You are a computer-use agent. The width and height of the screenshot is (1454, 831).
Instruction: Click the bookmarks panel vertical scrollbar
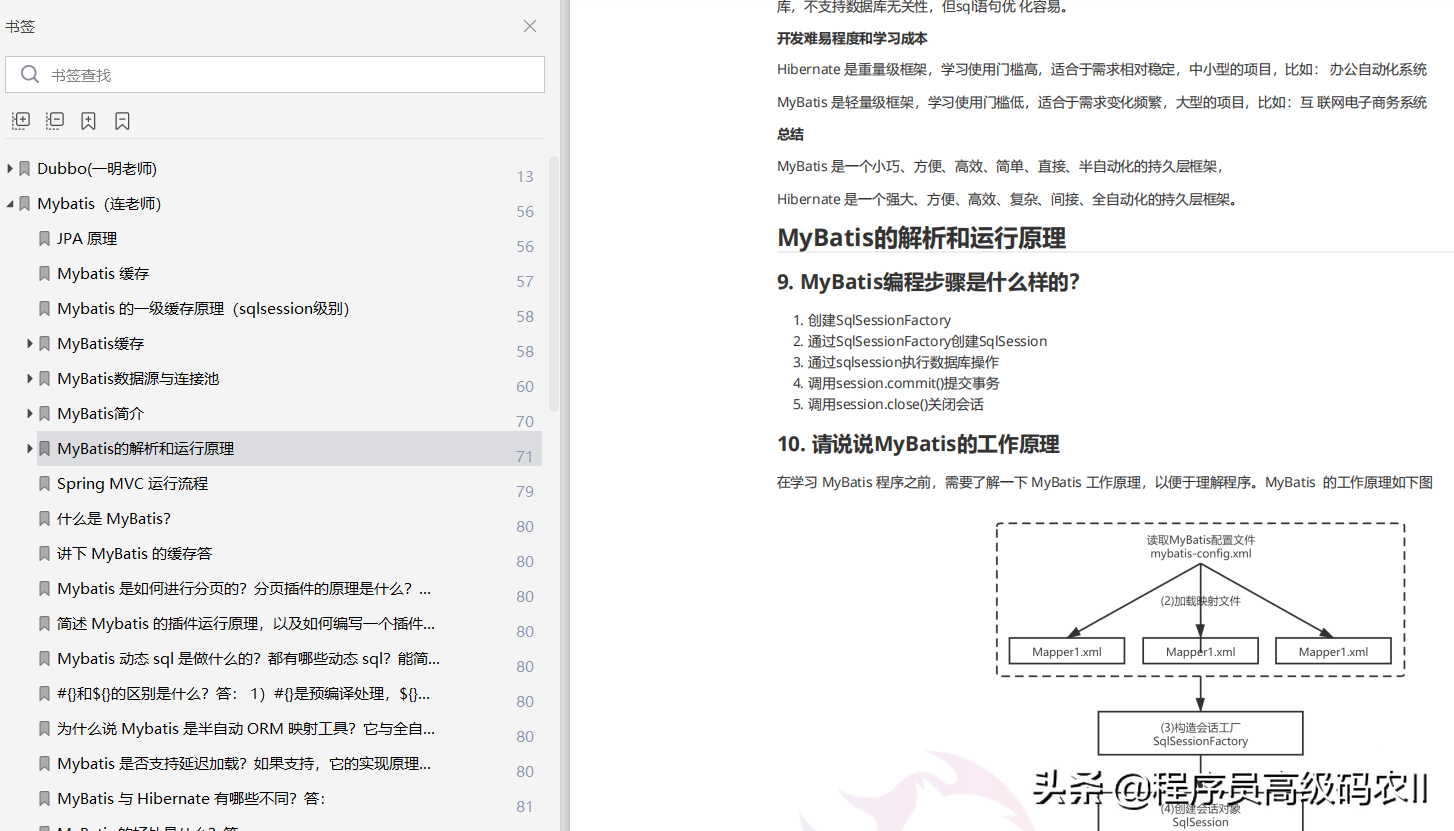[554, 283]
